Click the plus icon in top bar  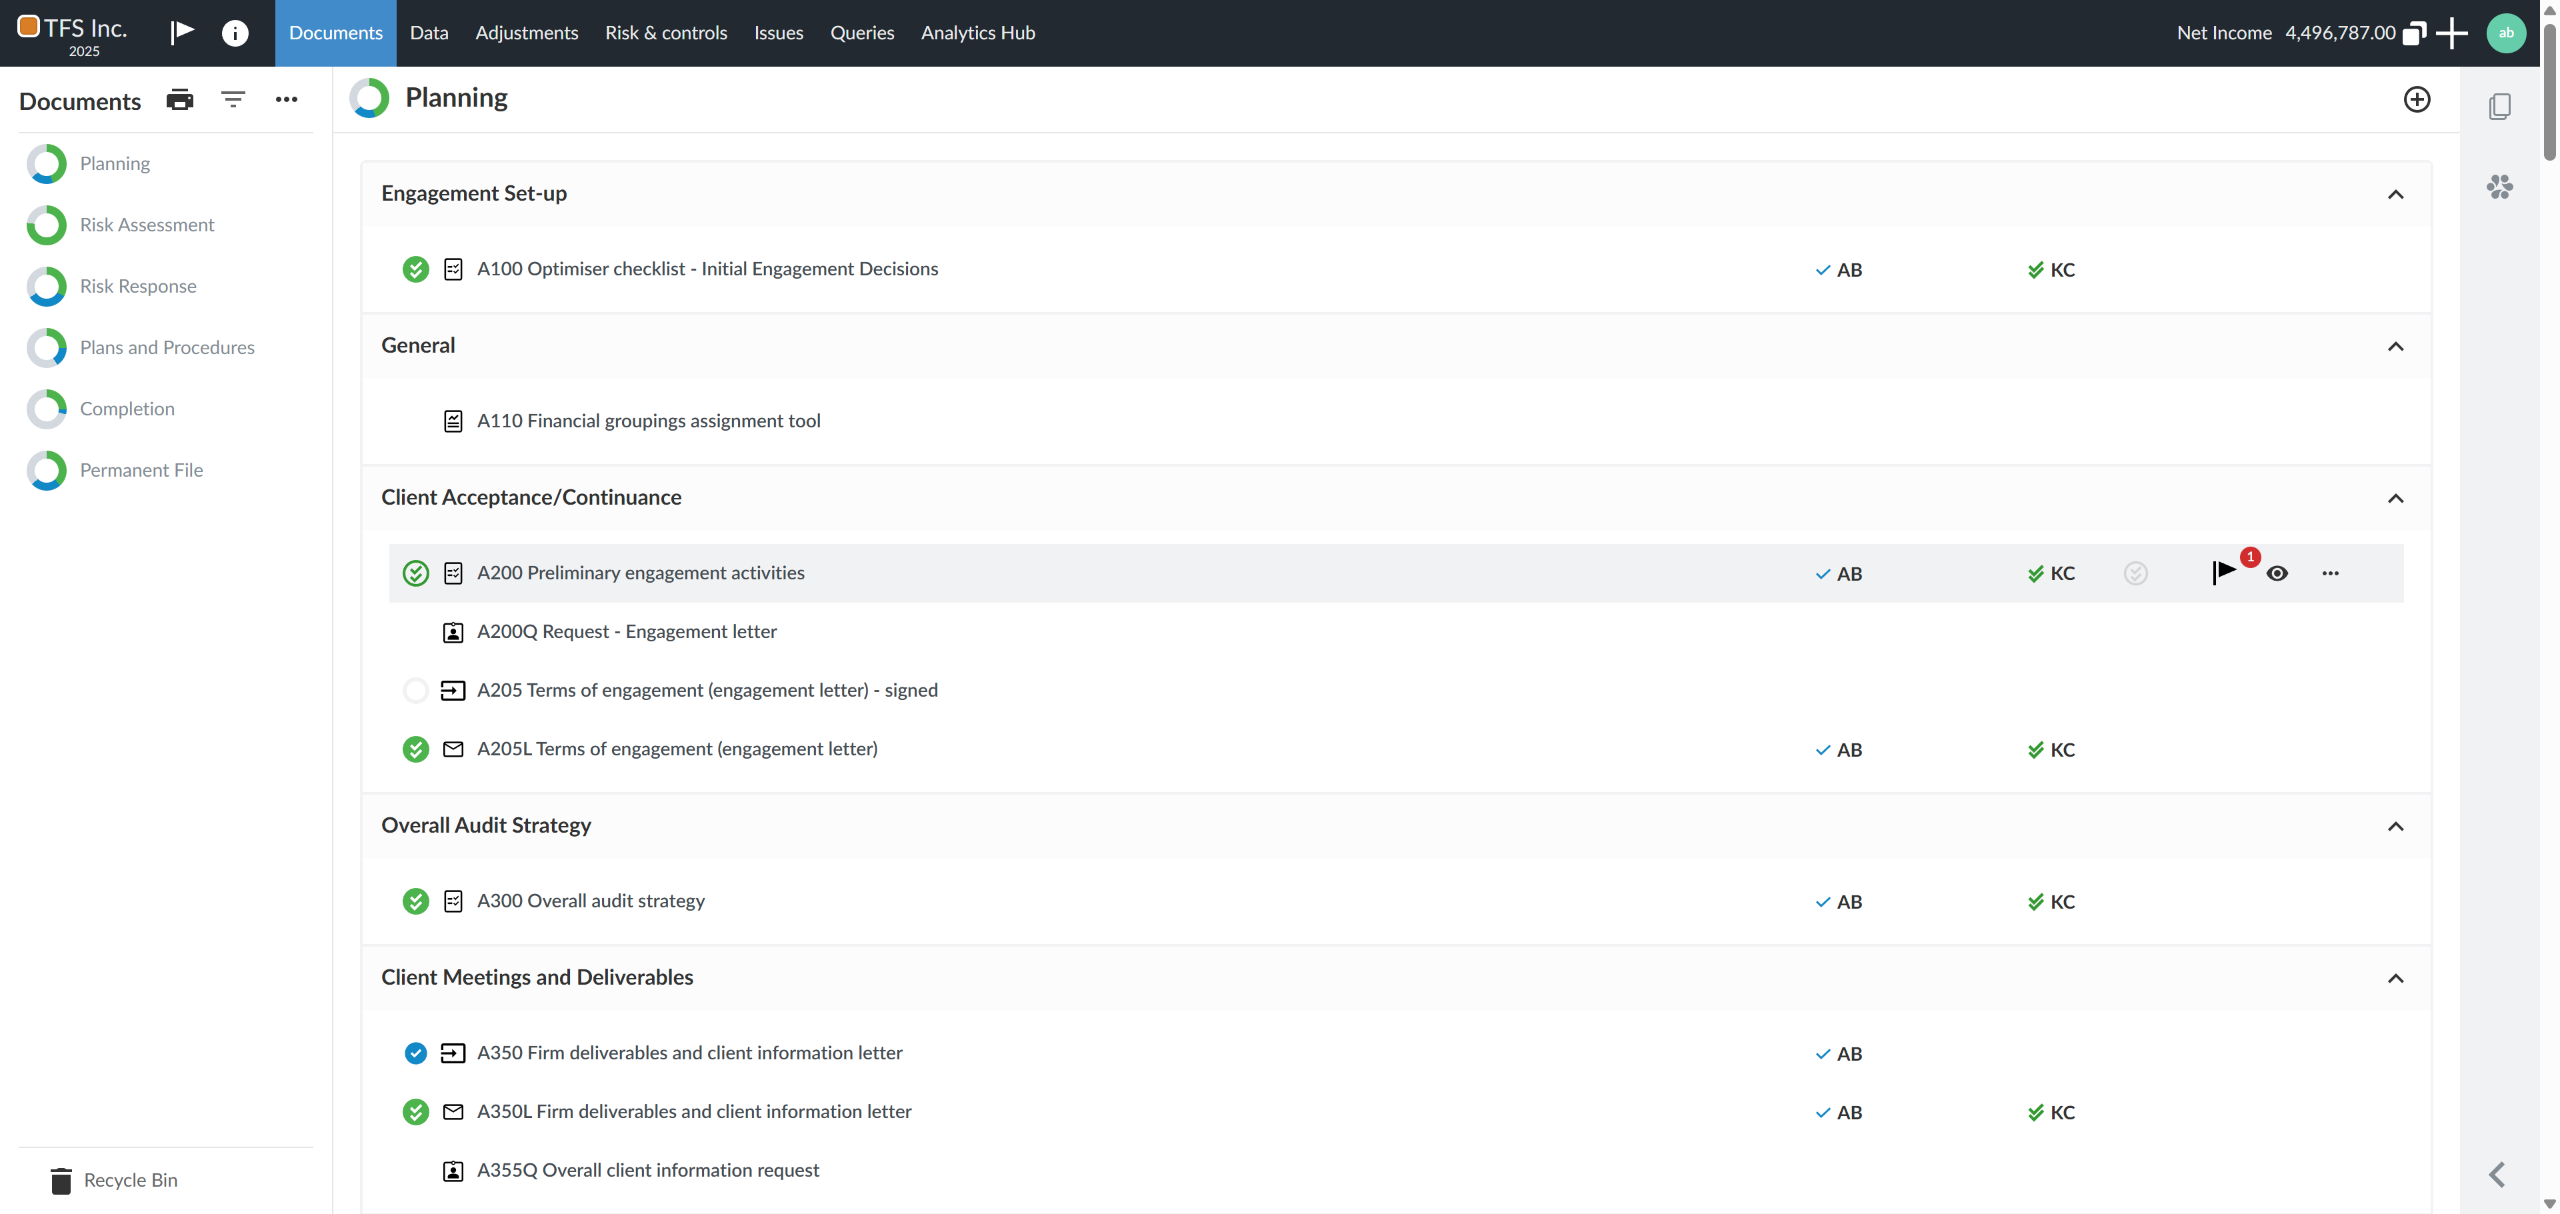click(2451, 33)
